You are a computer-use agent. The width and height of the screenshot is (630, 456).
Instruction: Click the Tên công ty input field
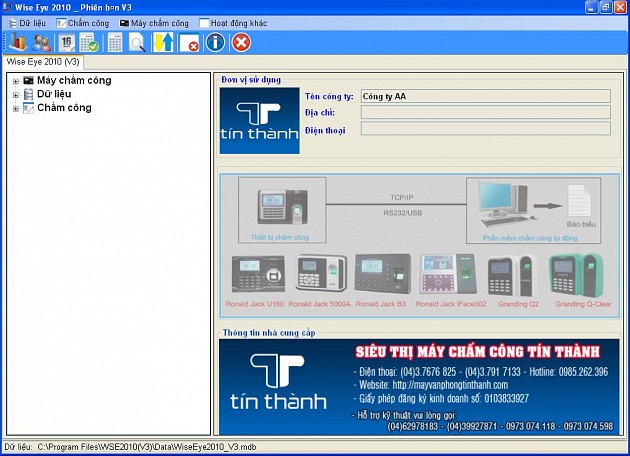(486, 96)
